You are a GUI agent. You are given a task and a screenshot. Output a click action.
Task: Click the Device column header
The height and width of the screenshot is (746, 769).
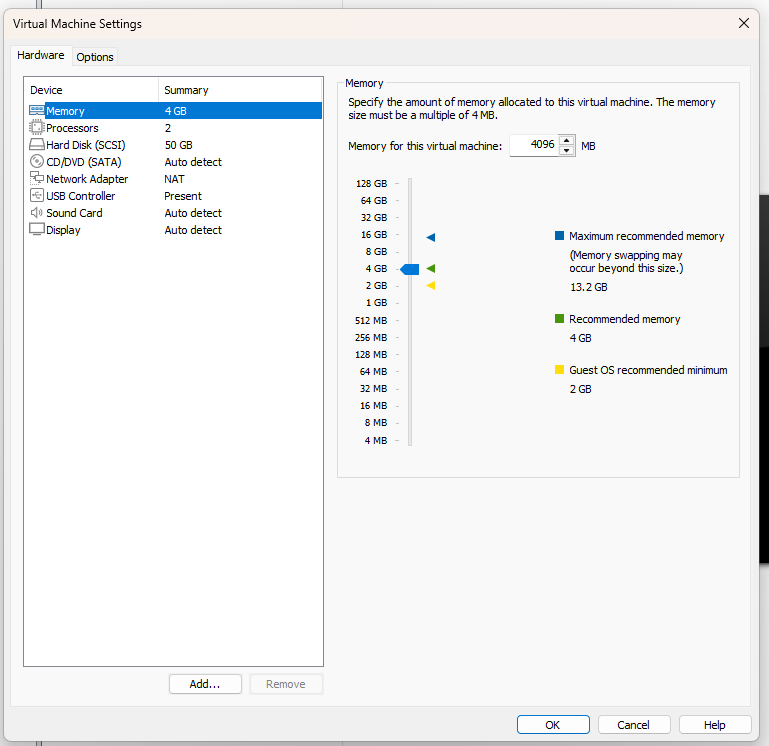(x=91, y=90)
